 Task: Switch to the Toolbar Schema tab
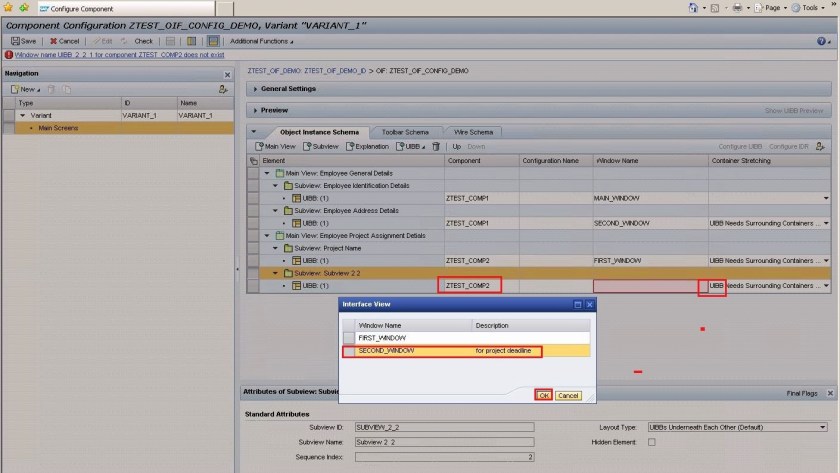[x=404, y=132]
